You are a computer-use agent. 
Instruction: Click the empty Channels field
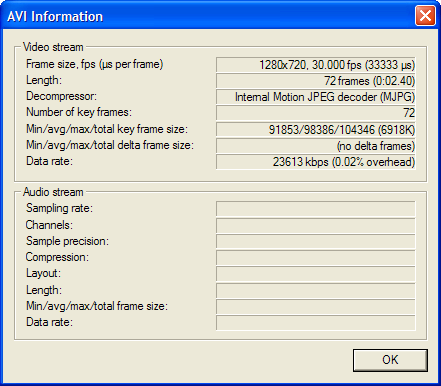pyautogui.click(x=316, y=226)
